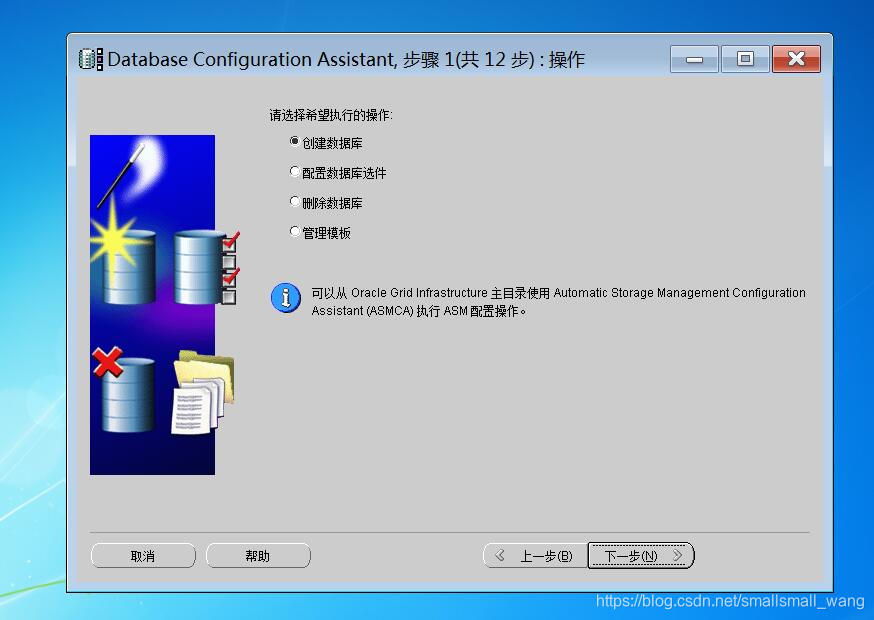Click the Oracle Grid Infrastructure info message text
Image resolution: width=874 pixels, height=620 pixels.
(x=558, y=302)
